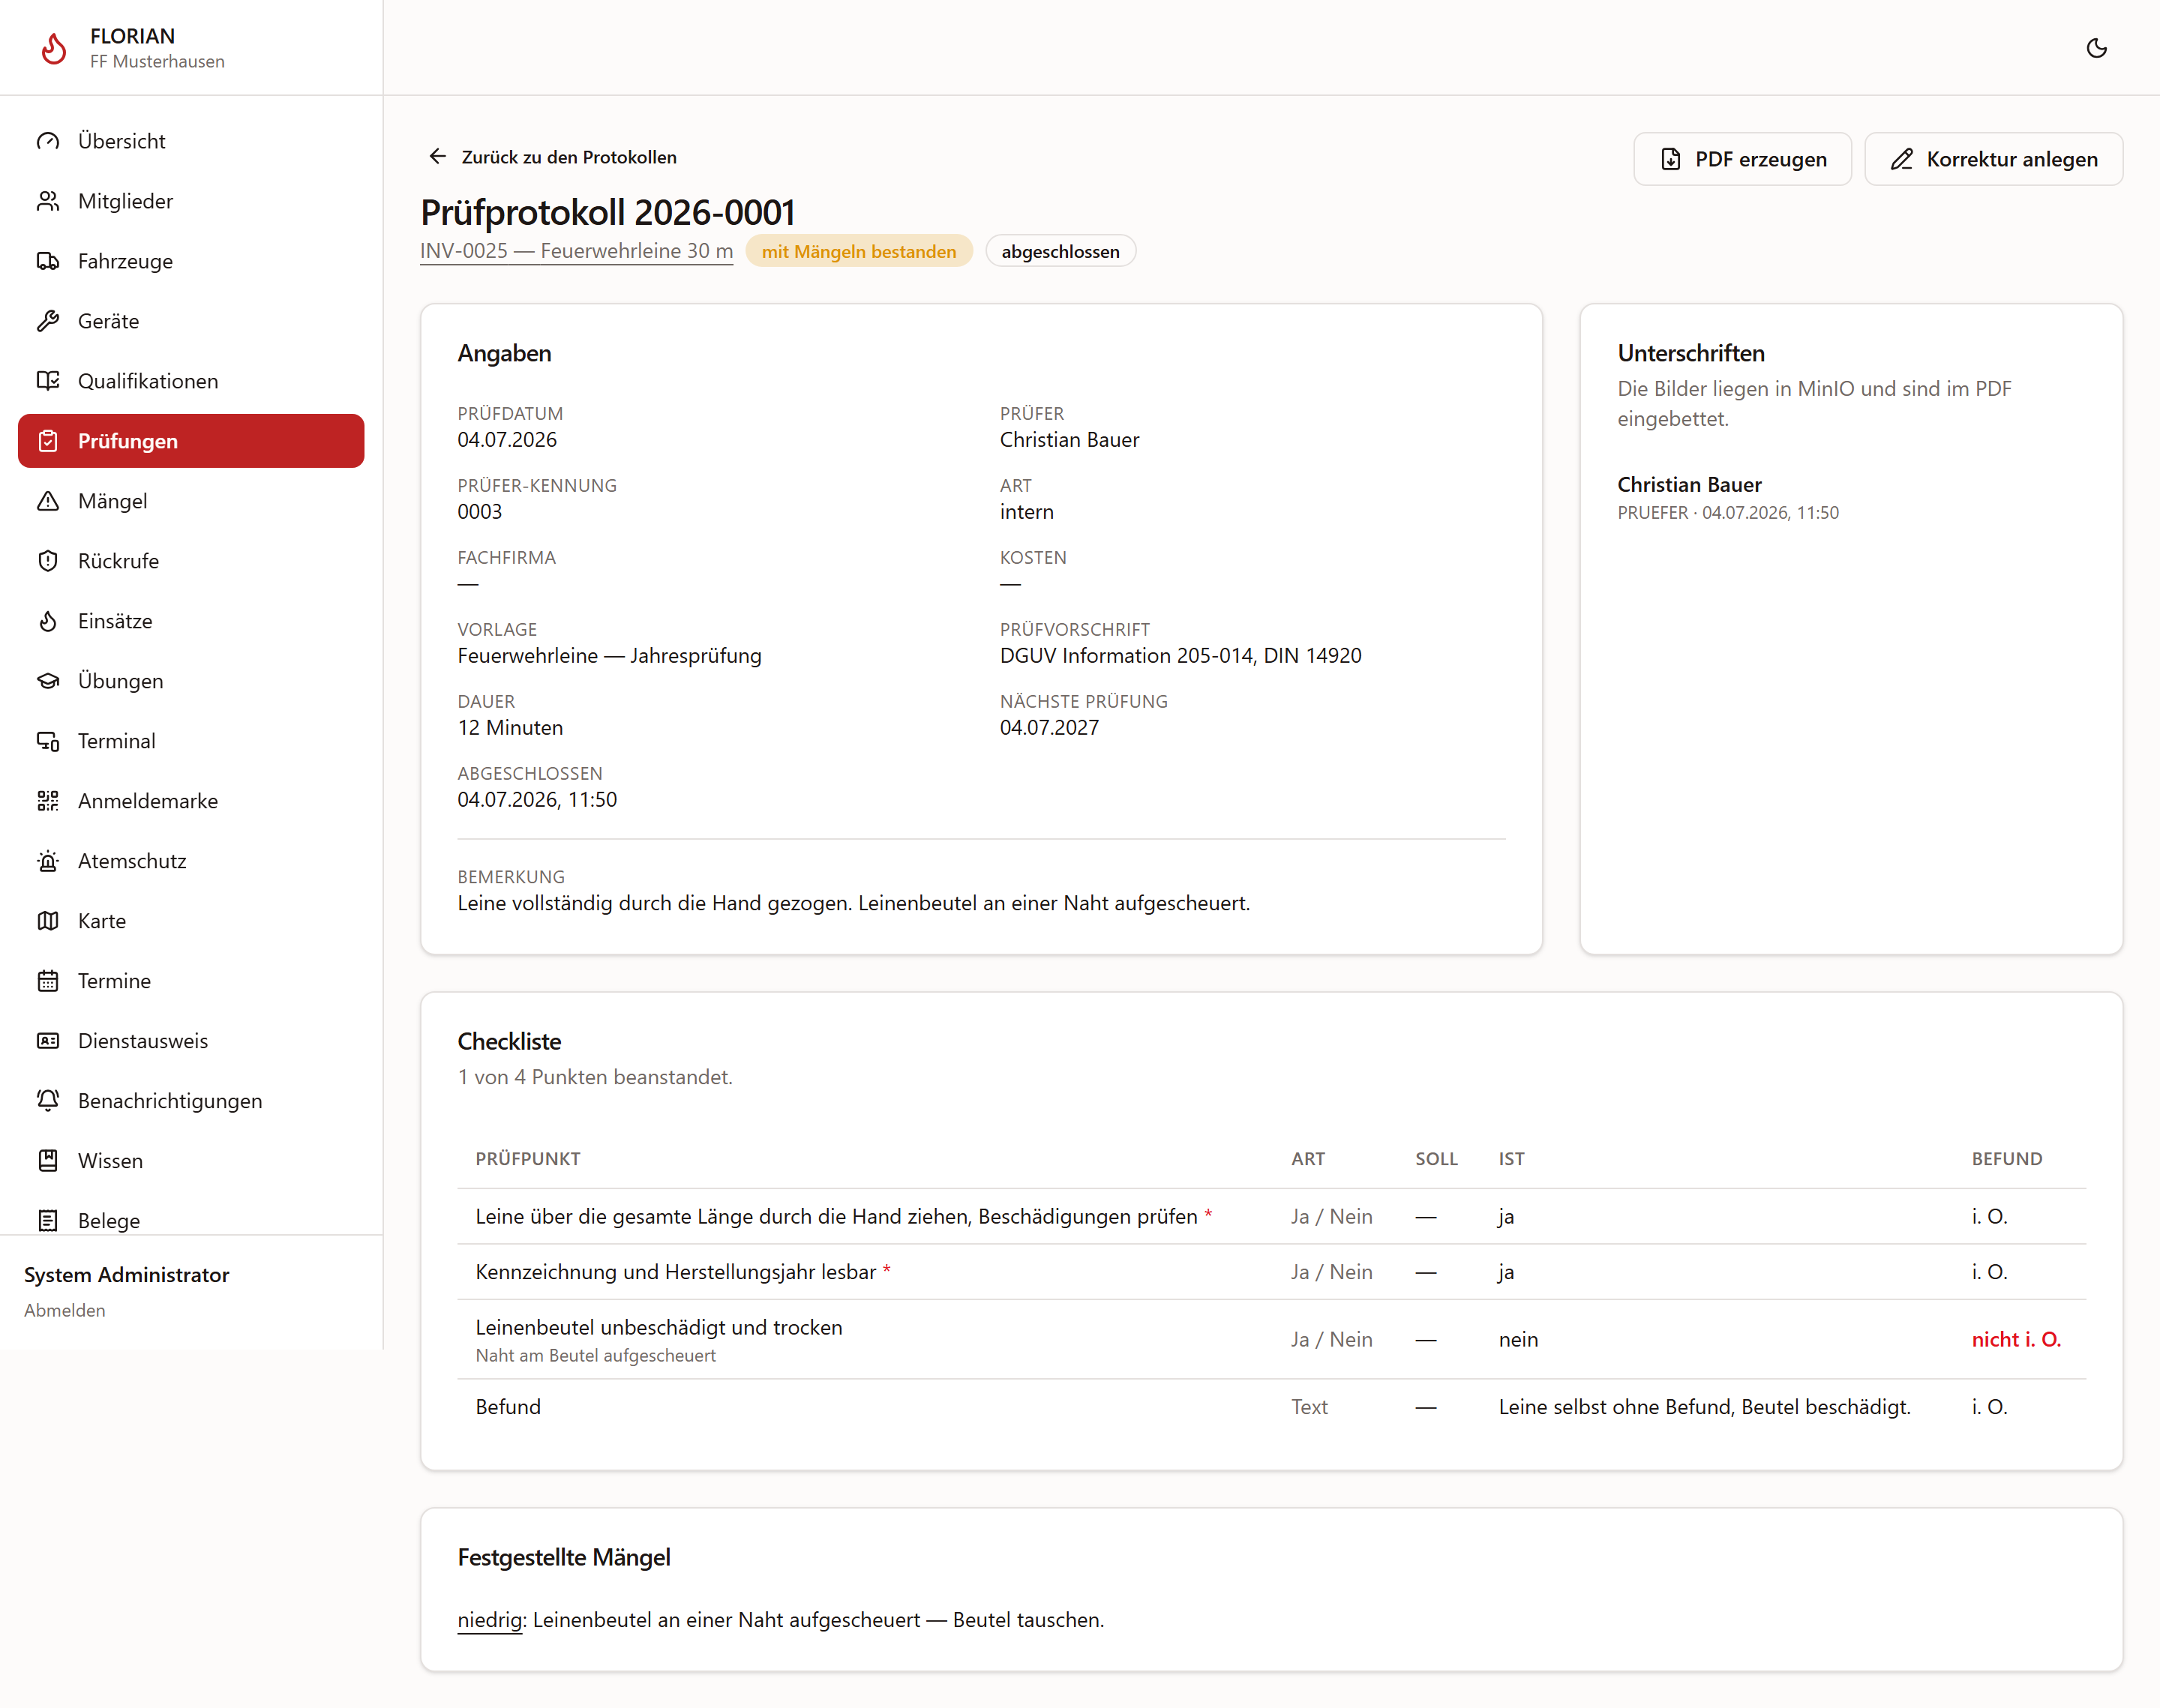Toggle dark mode with moon icon
This screenshot has width=2160, height=1708.
2096,48
